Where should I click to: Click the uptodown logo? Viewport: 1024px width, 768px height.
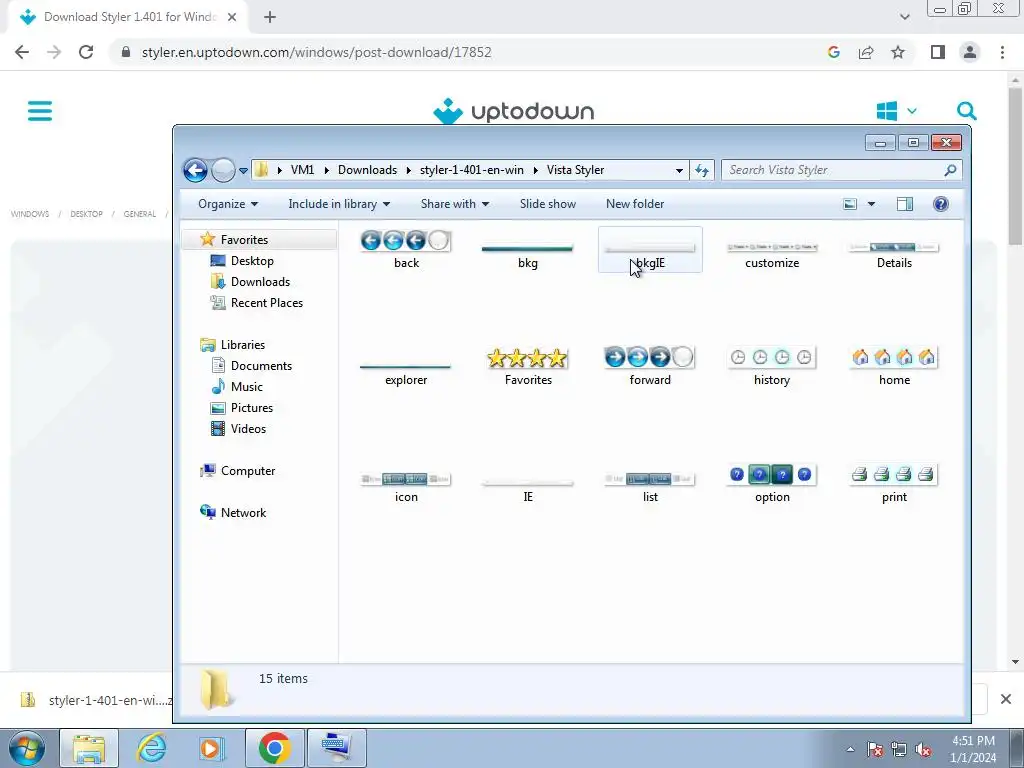pos(513,111)
